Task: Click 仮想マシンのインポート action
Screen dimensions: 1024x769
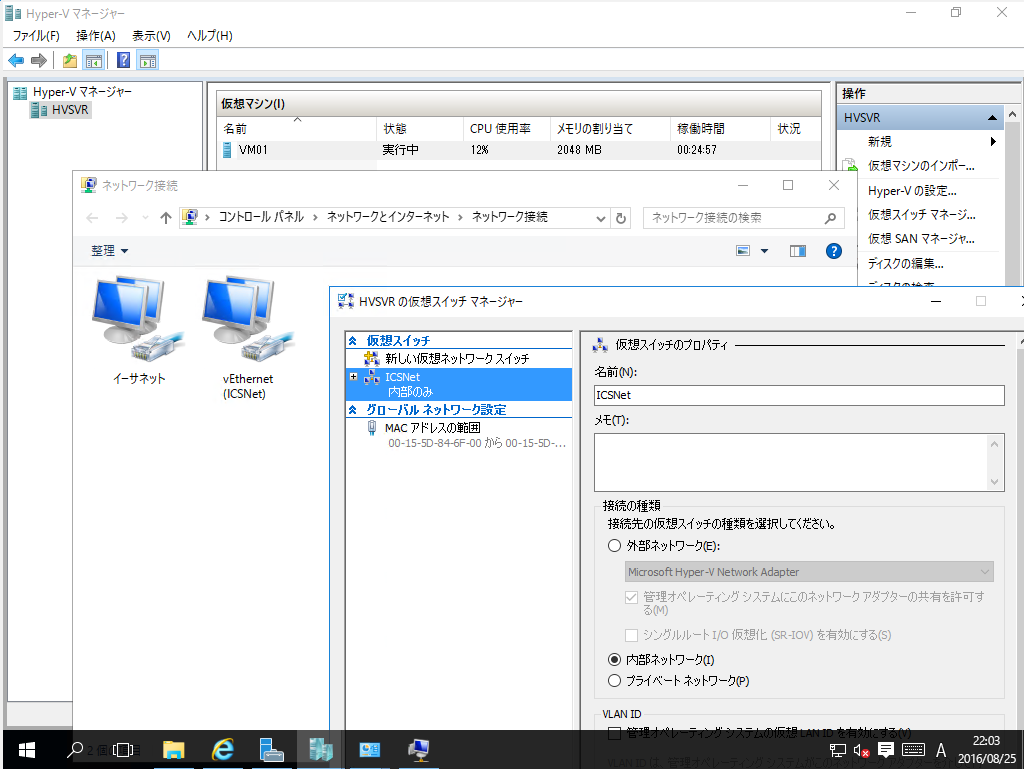Action: pos(921,166)
